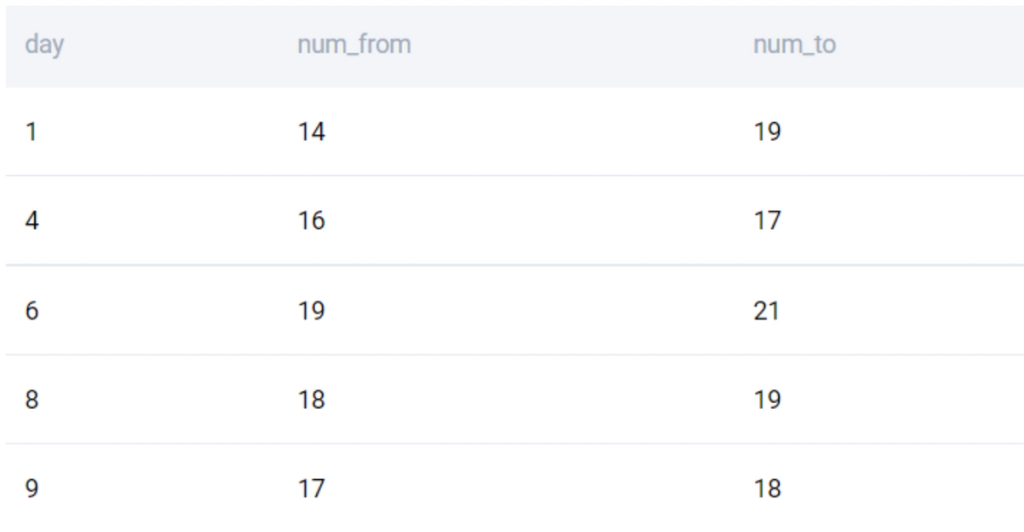
Task: Click num_from value 18 in day 8 row
Action: click(x=312, y=399)
